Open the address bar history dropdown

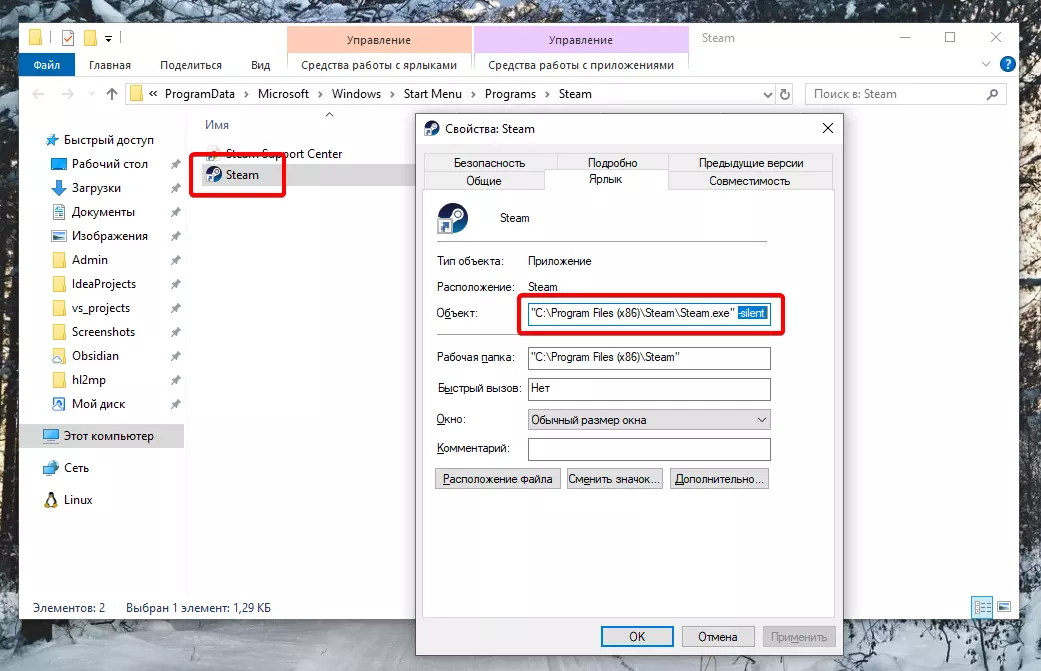(767, 94)
